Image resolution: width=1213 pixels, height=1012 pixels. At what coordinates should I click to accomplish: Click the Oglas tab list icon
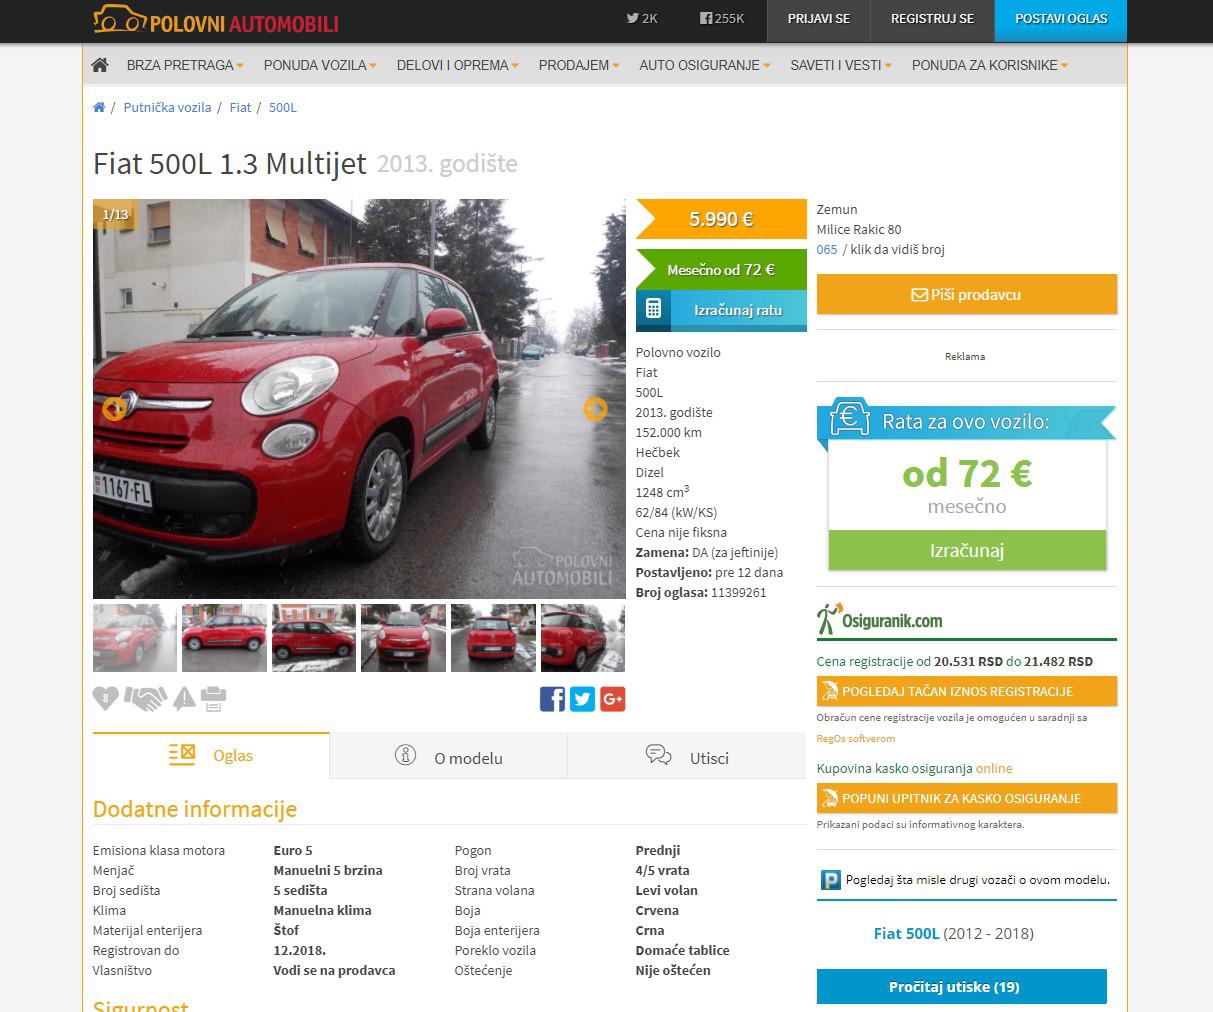[x=182, y=755]
